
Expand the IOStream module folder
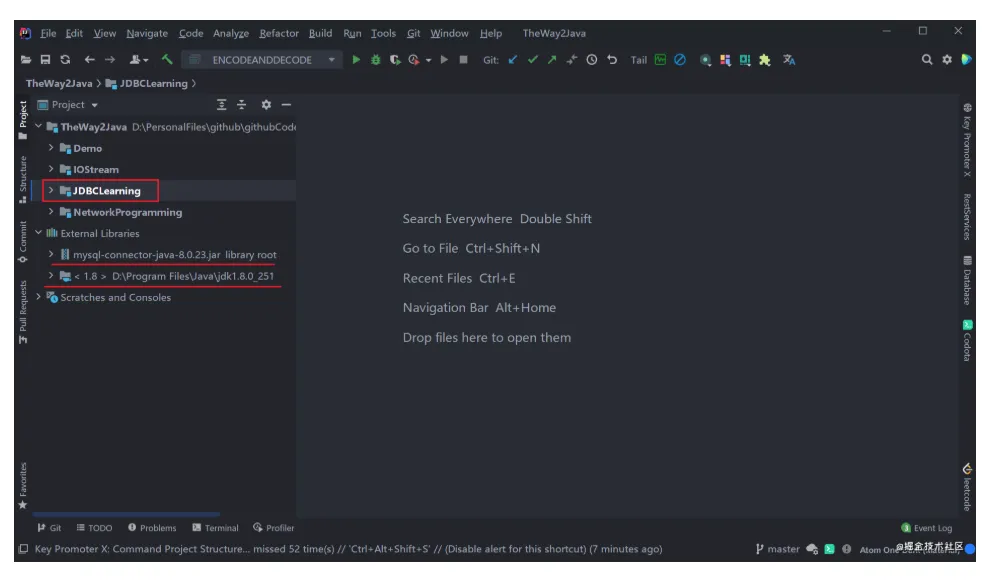pyautogui.click(x=51, y=169)
